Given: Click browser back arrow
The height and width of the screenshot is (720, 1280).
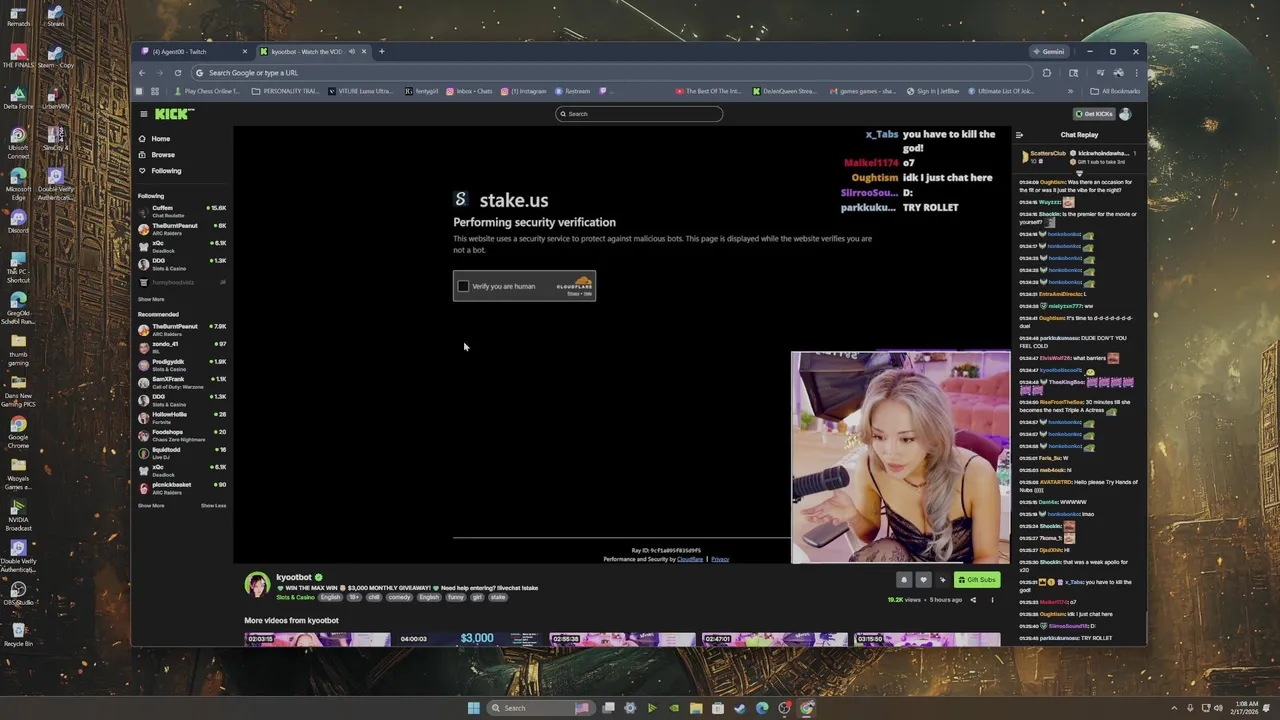Looking at the screenshot, I should pyautogui.click(x=142, y=73).
